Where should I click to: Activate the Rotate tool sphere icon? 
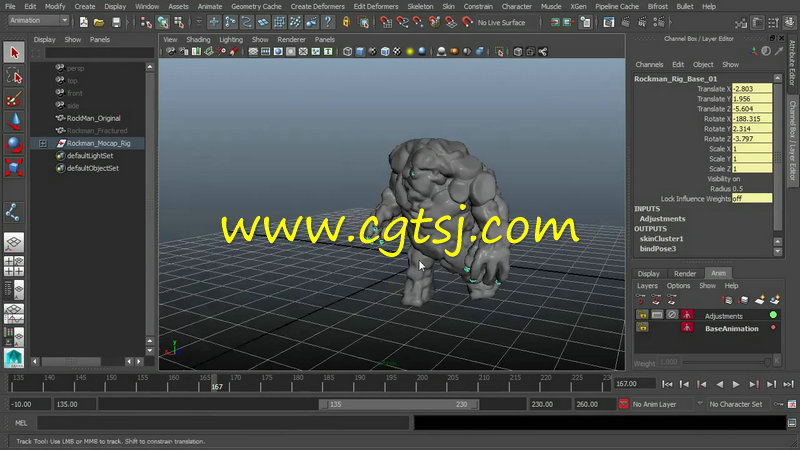14,144
